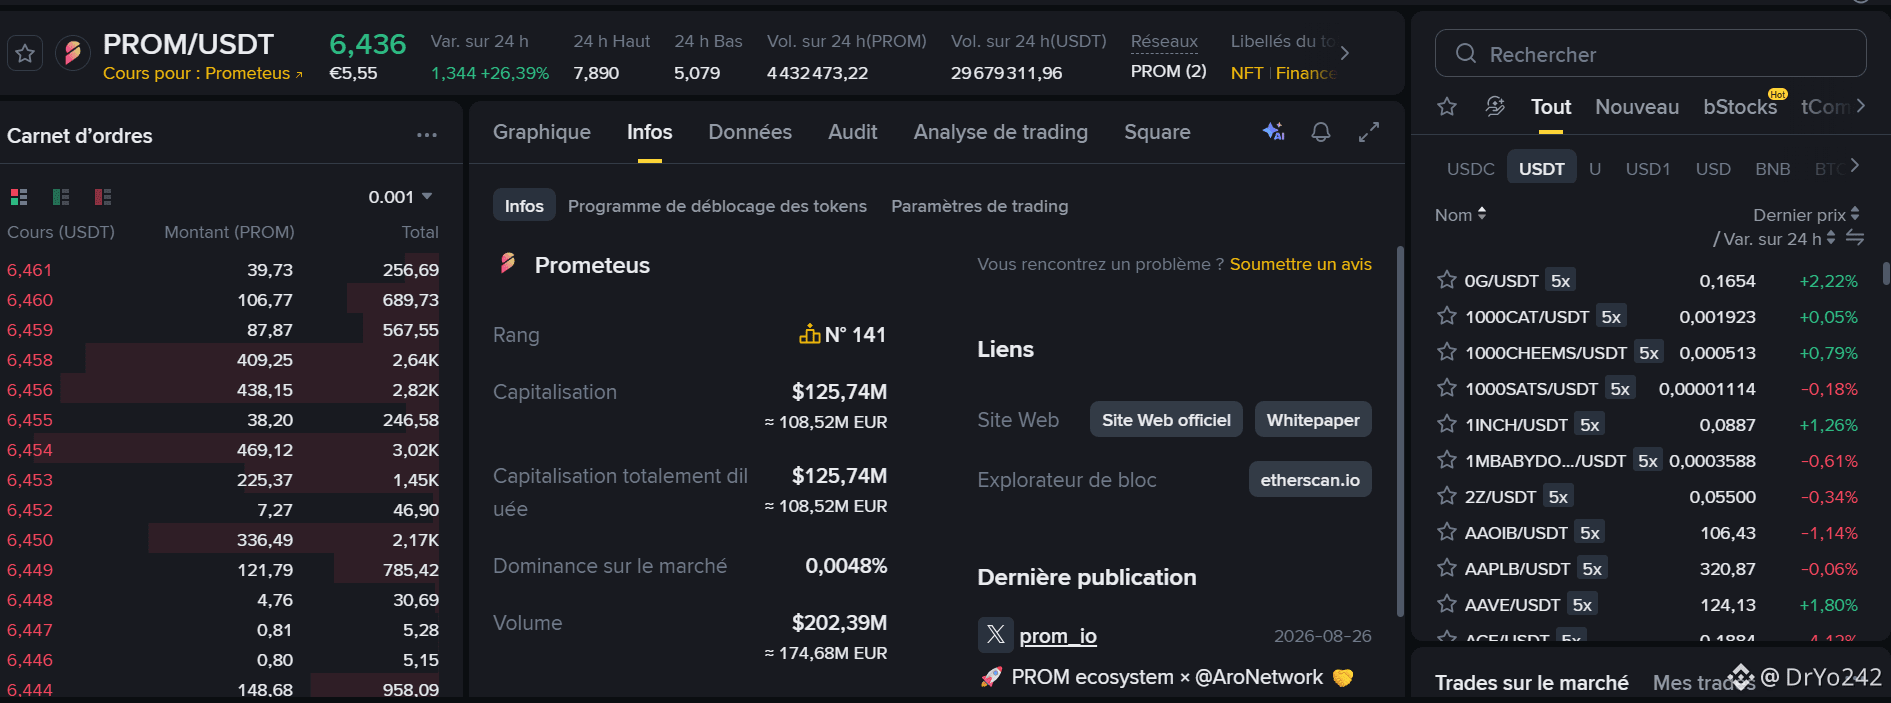1891x703 pixels.
Task: Open Trades sur le marché tab
Action: tap(1531, 683)
